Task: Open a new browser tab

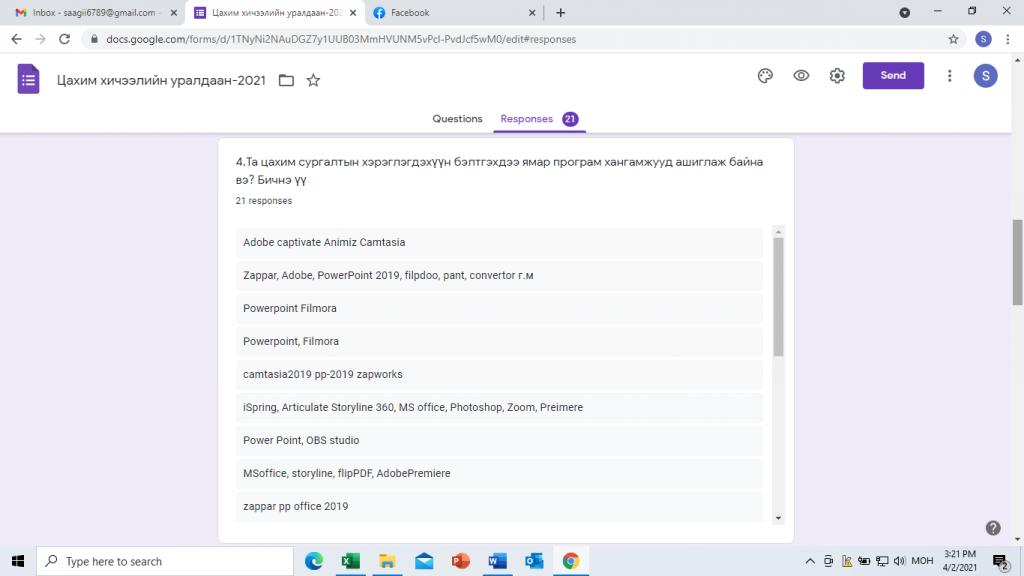Action: 560,12
